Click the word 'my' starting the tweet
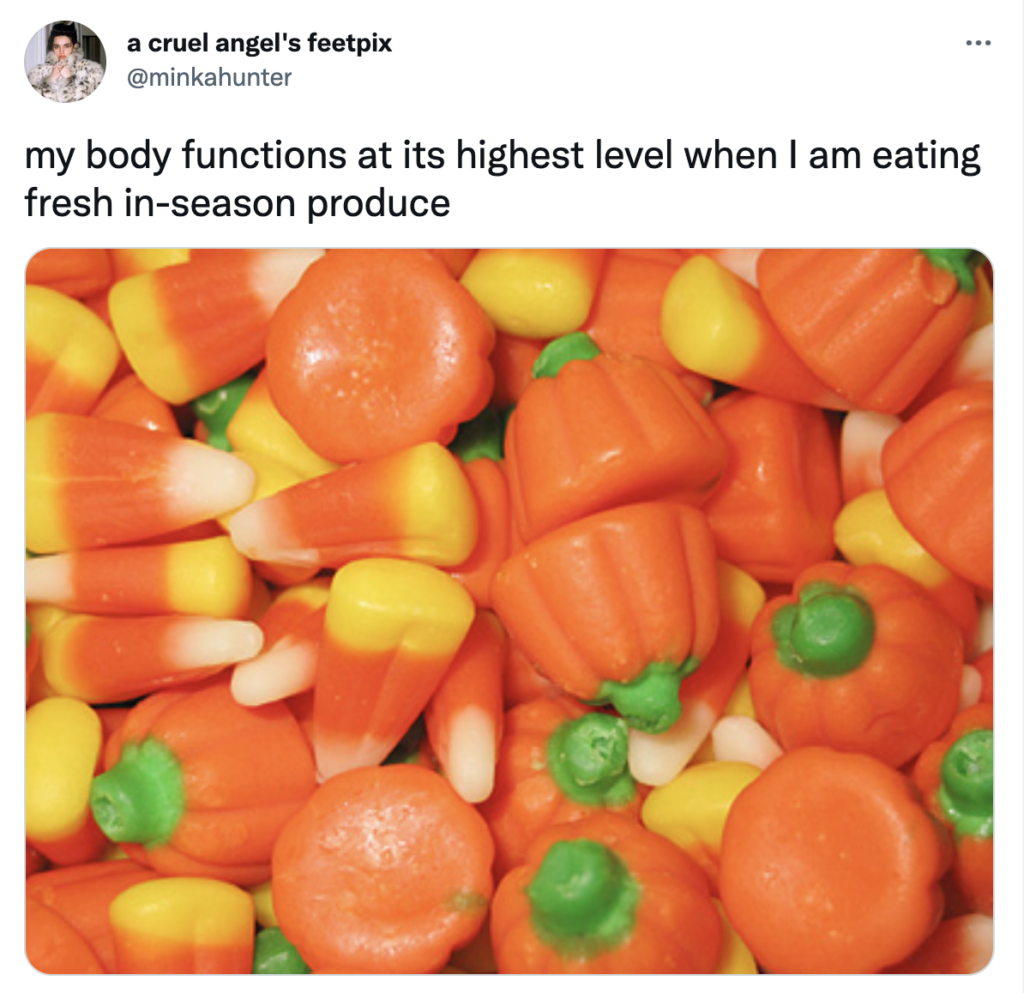 pyautogui.click(x=50, y=158)
